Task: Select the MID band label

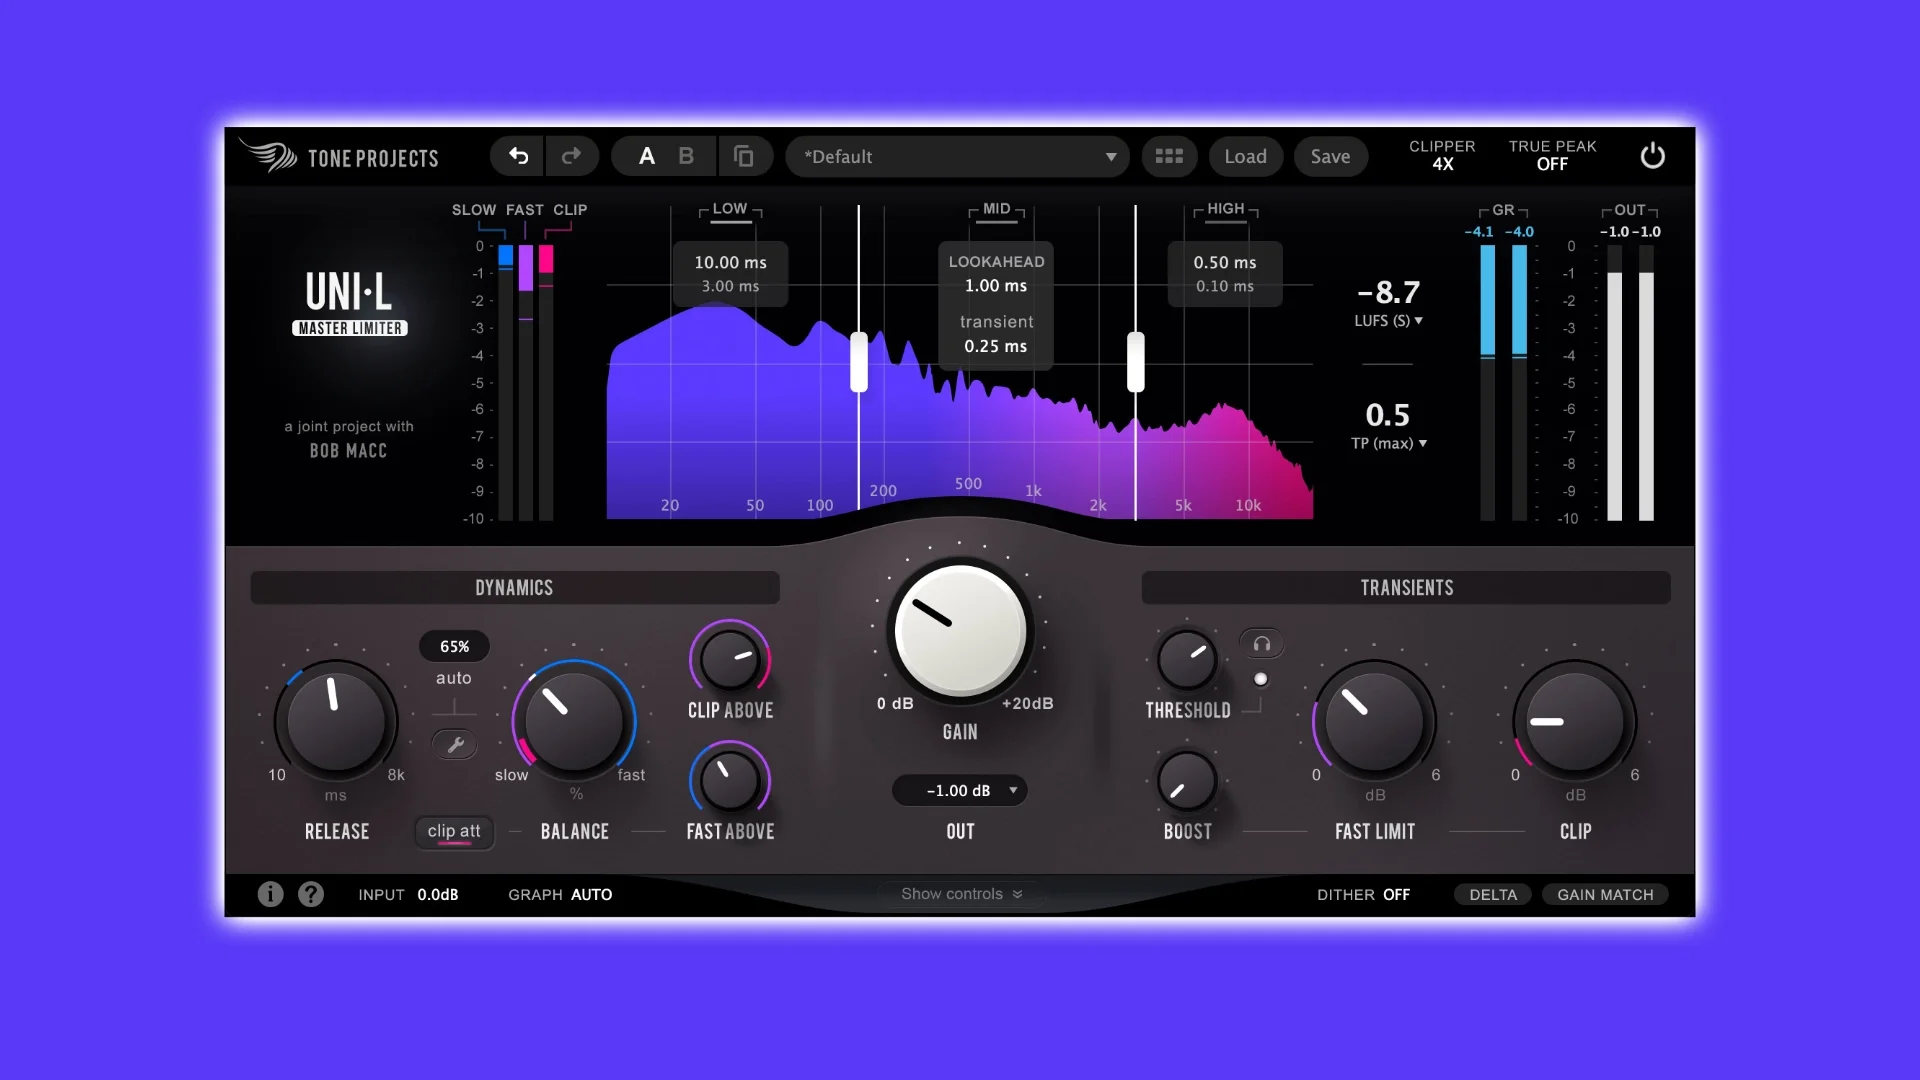Action: click(997, 209)
